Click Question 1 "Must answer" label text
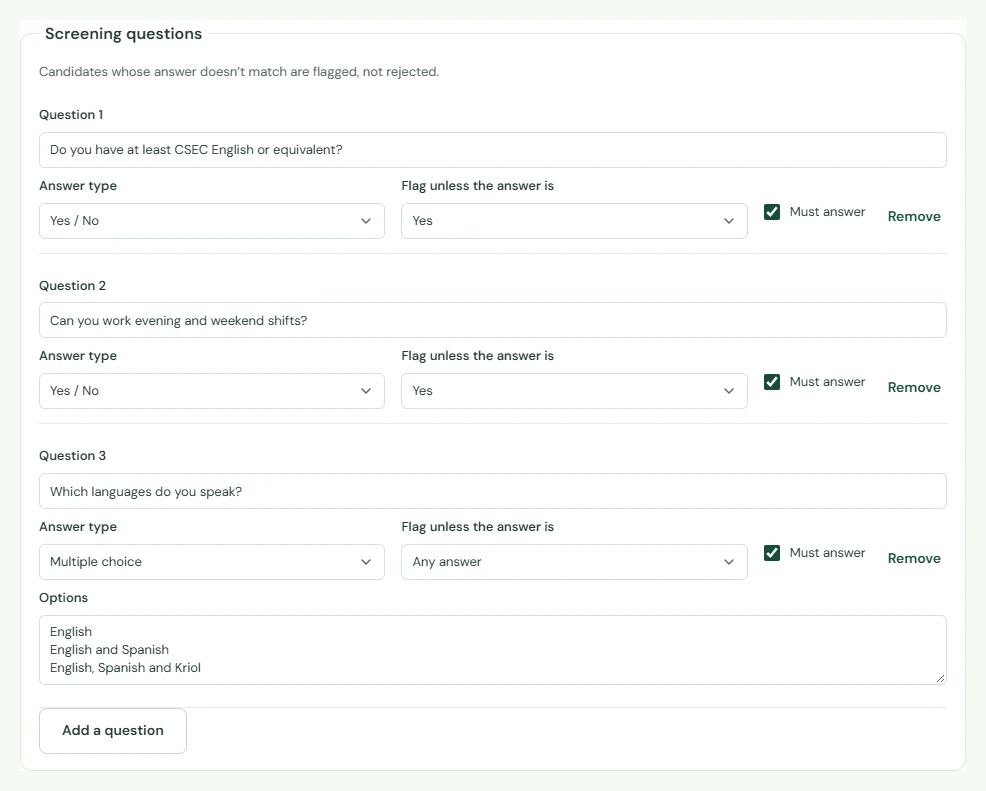Image resolution: width=986 pixels, height=791 pixels. (x=828, y=212)
